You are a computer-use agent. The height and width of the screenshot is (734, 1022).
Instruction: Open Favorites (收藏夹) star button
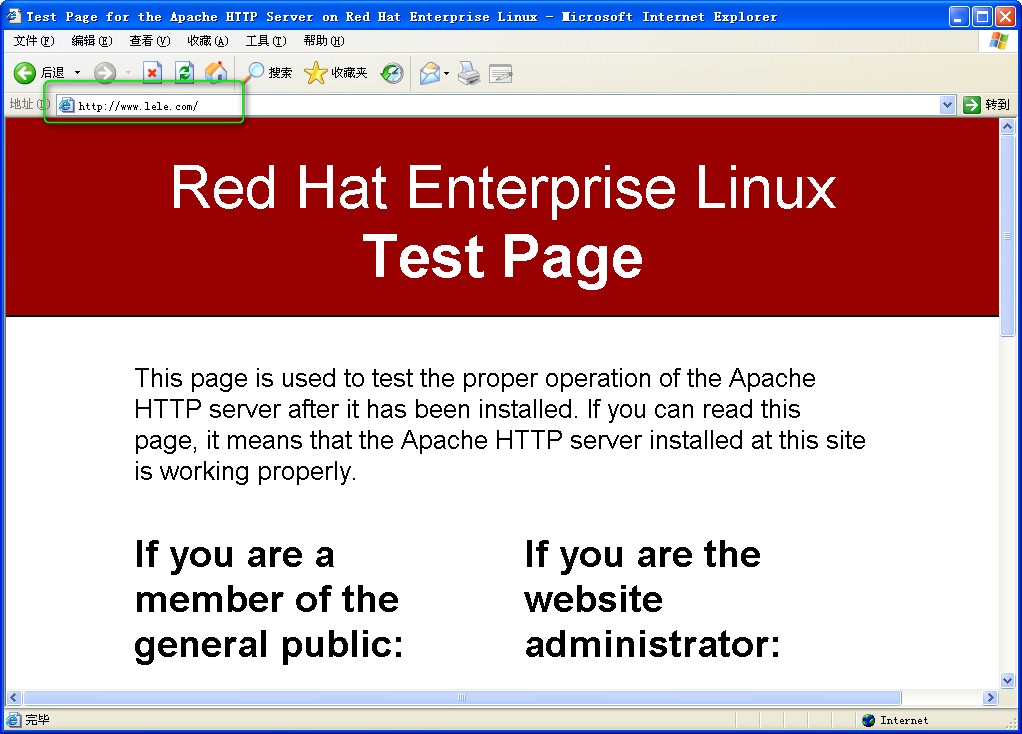tap(336, 72)
